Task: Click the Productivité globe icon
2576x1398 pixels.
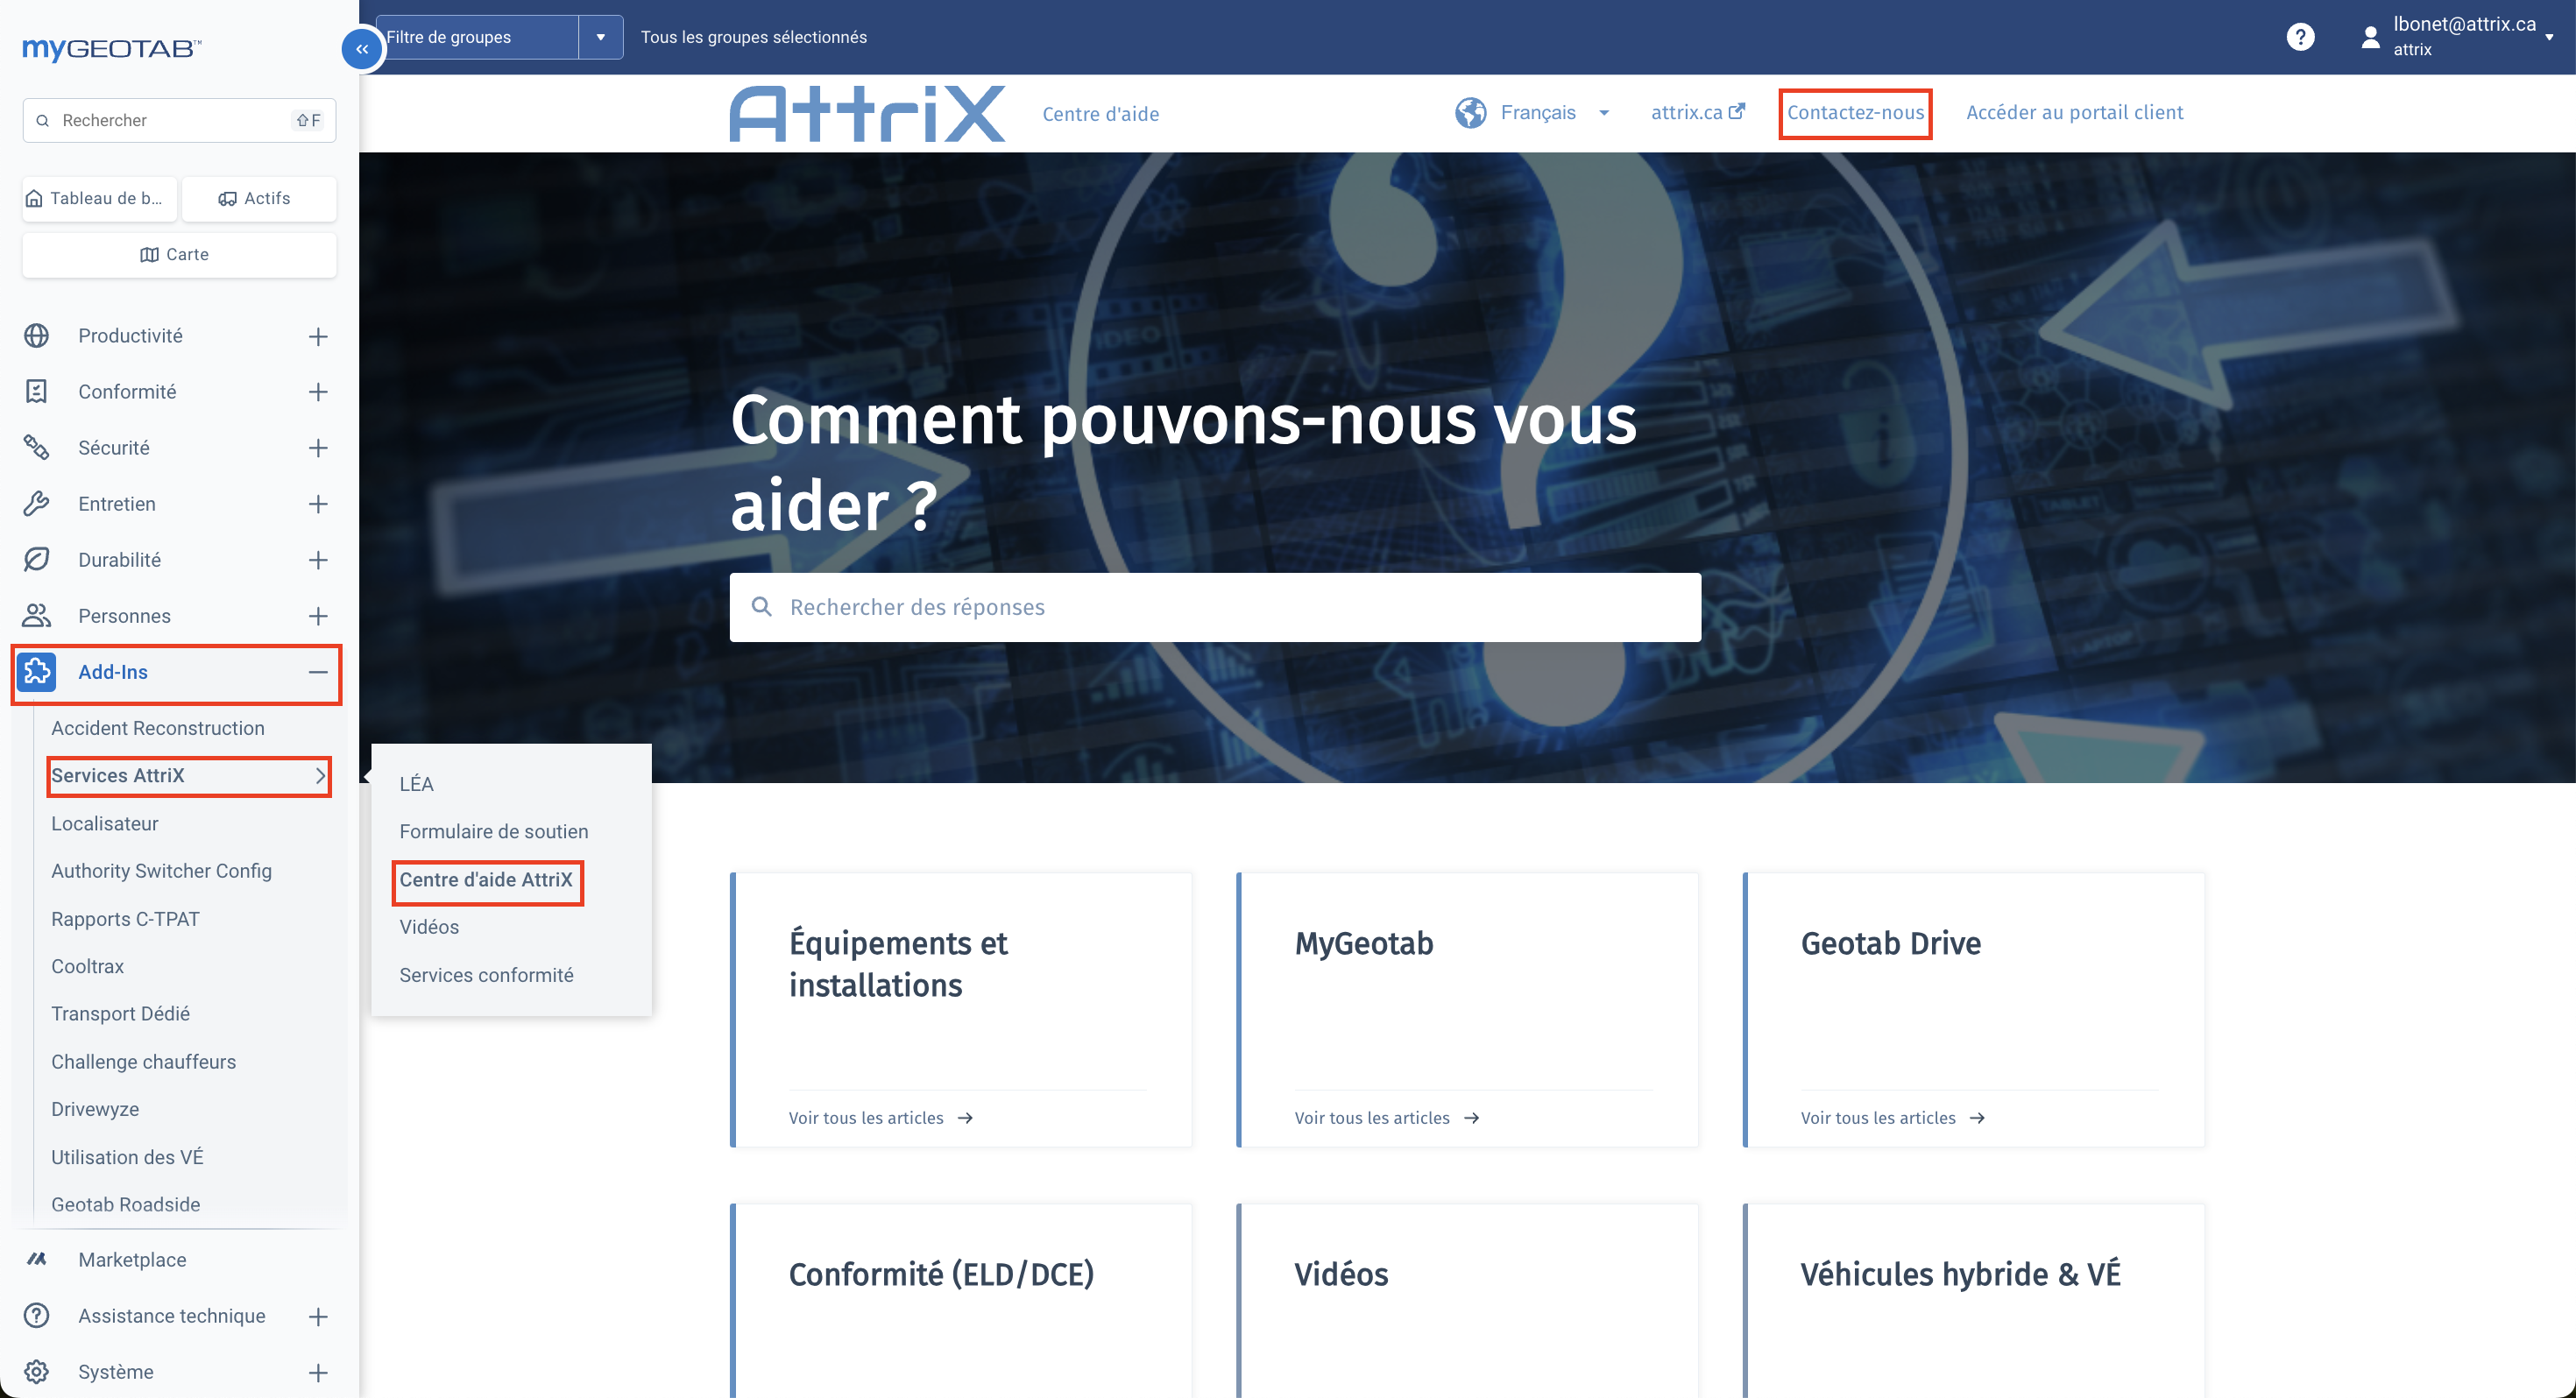Action: tap(37, 336)
